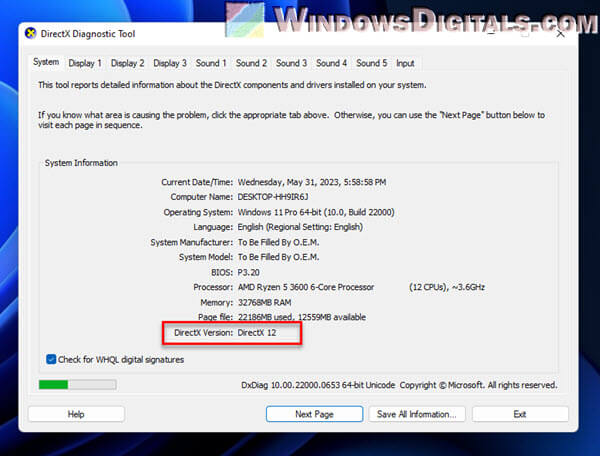Go to the Sound 4 tab
Viewport: 600px width, 456px height.
point(331,63)
